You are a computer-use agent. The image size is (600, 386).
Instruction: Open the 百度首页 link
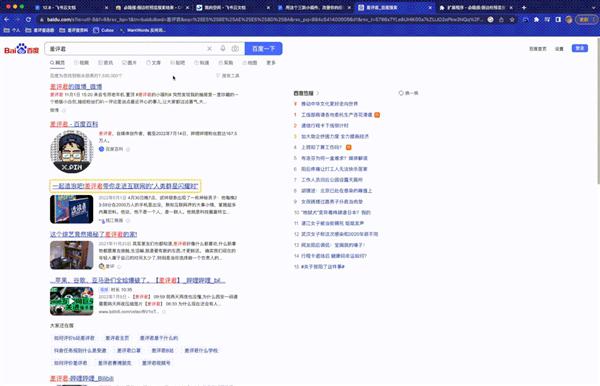[x=538, y=49]
